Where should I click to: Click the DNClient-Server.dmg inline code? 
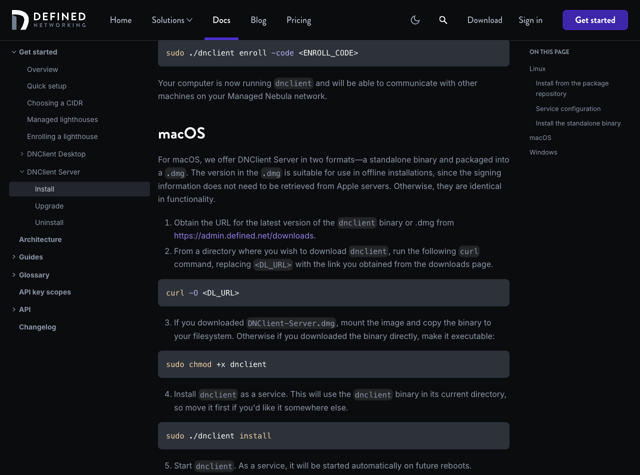(x=291, y=323)
